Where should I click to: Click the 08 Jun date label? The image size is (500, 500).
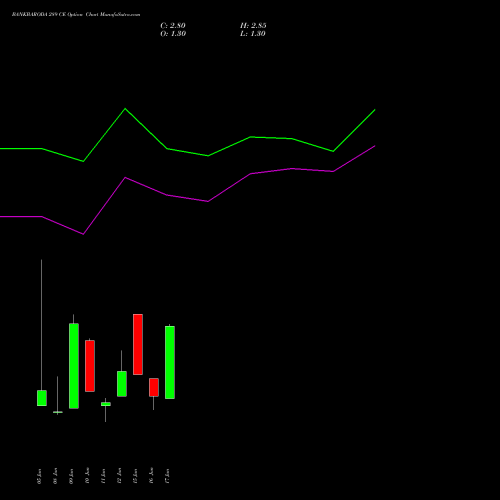55,476
